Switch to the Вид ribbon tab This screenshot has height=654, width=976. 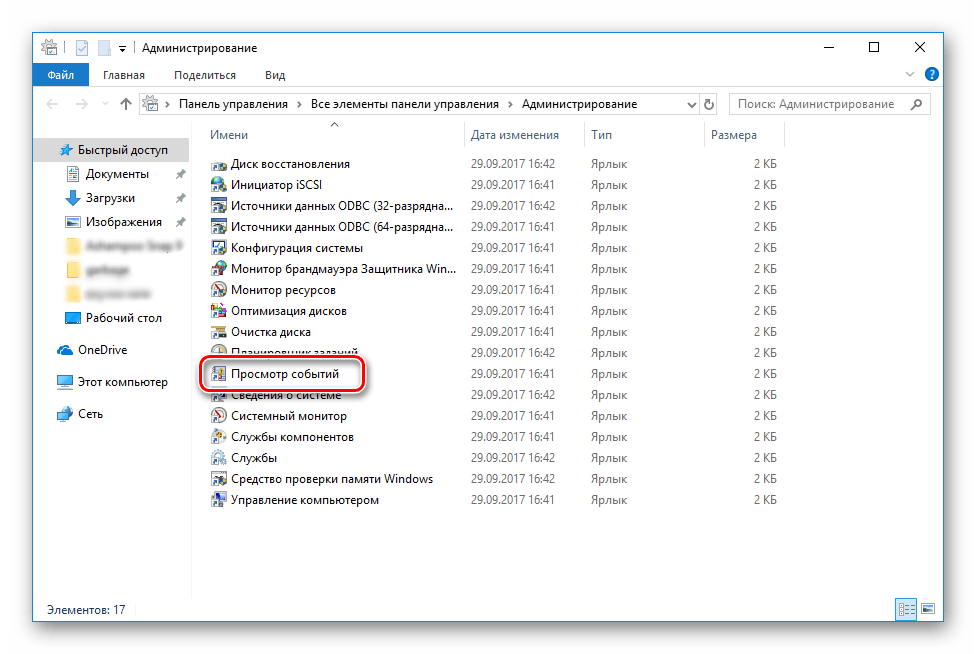(x=275, y=75)
